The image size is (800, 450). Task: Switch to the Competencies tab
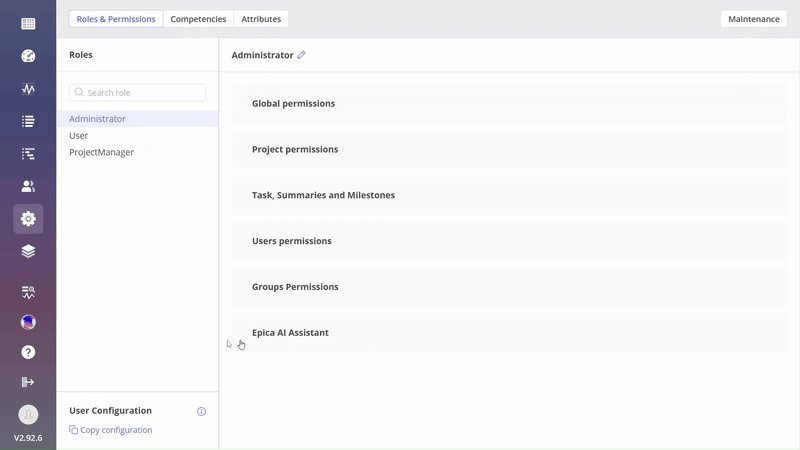point(198,19)
